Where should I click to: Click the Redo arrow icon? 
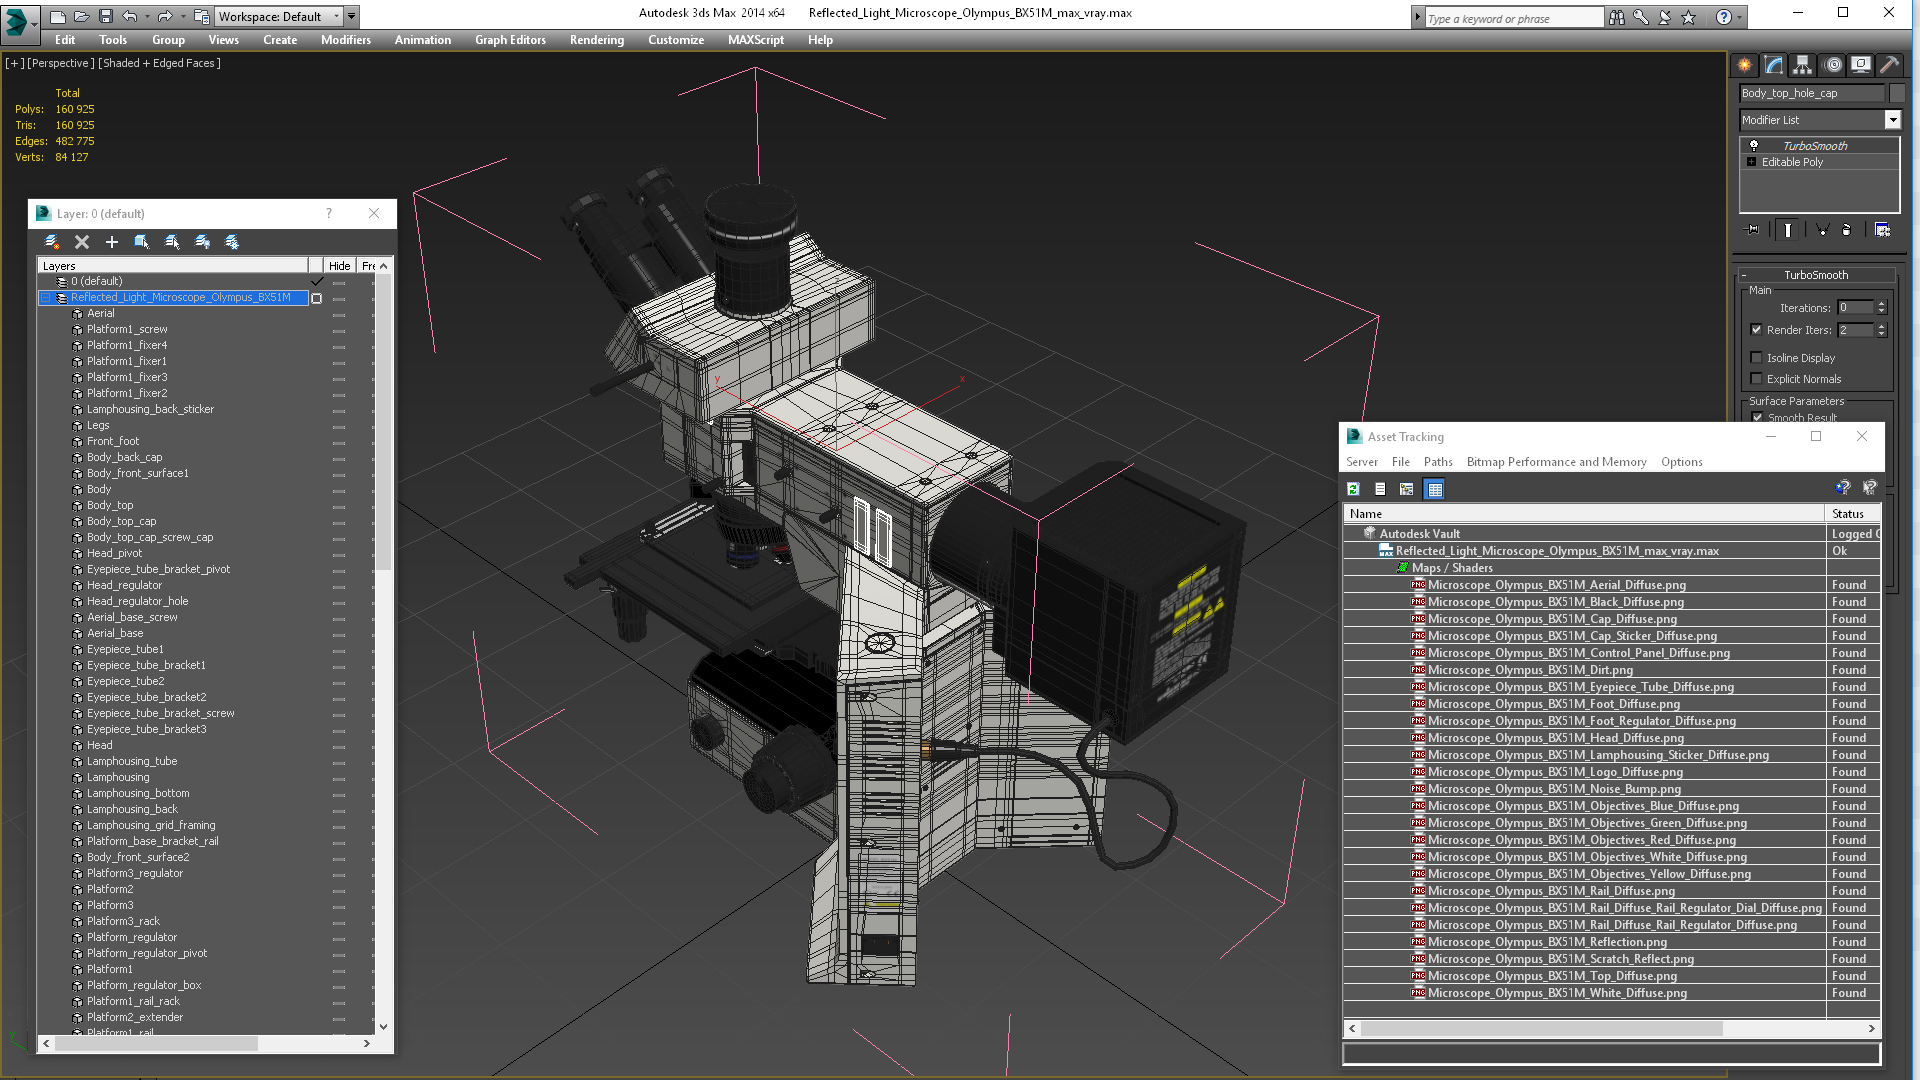(165, 16)
